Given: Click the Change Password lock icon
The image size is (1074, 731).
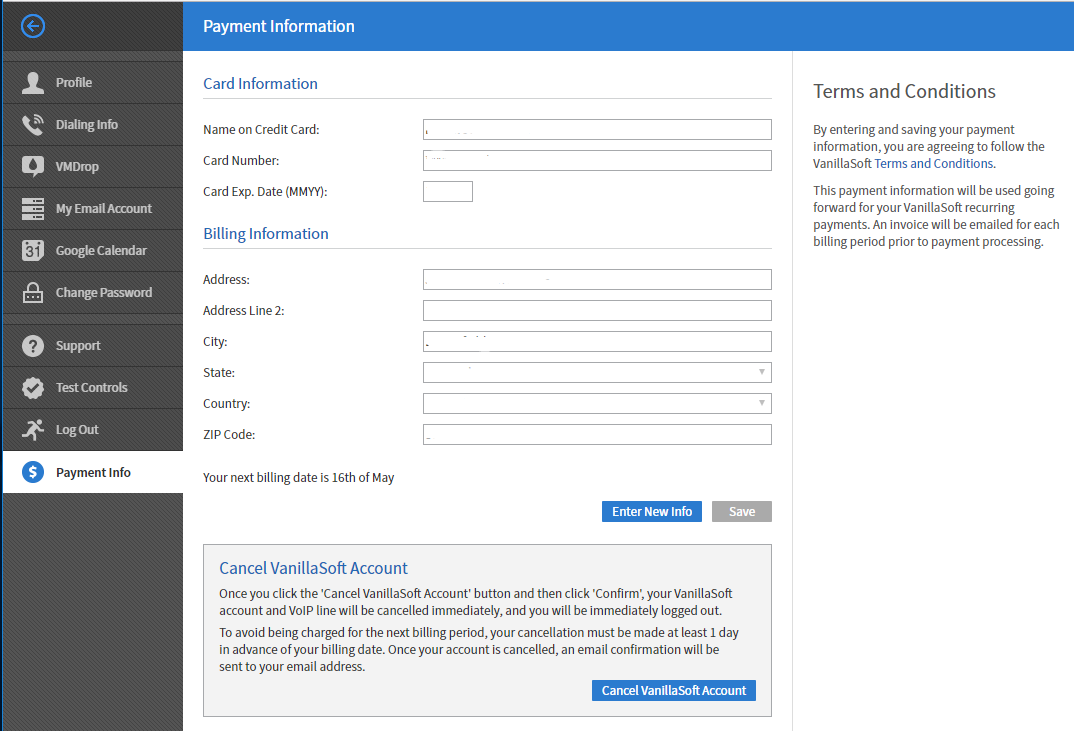Looking at the screenshot, I should pyautogui.click(x=32, y=293).
